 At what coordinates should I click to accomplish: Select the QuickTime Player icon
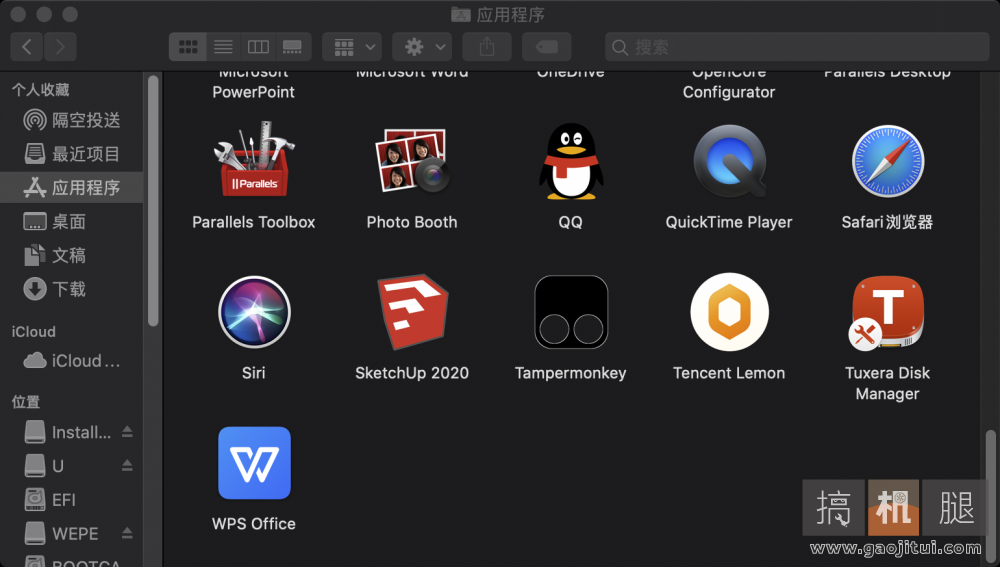[729, 161]
